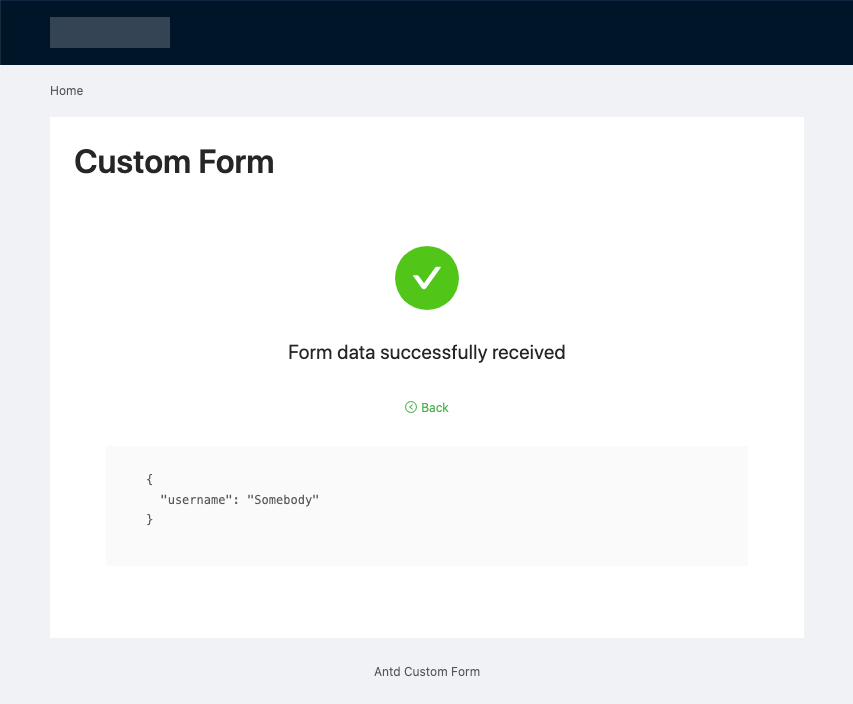The width and height of the screenshot is (853, 704).
Task: Select the logo in the top navigation bar
Action: click(x=110, y=32)
